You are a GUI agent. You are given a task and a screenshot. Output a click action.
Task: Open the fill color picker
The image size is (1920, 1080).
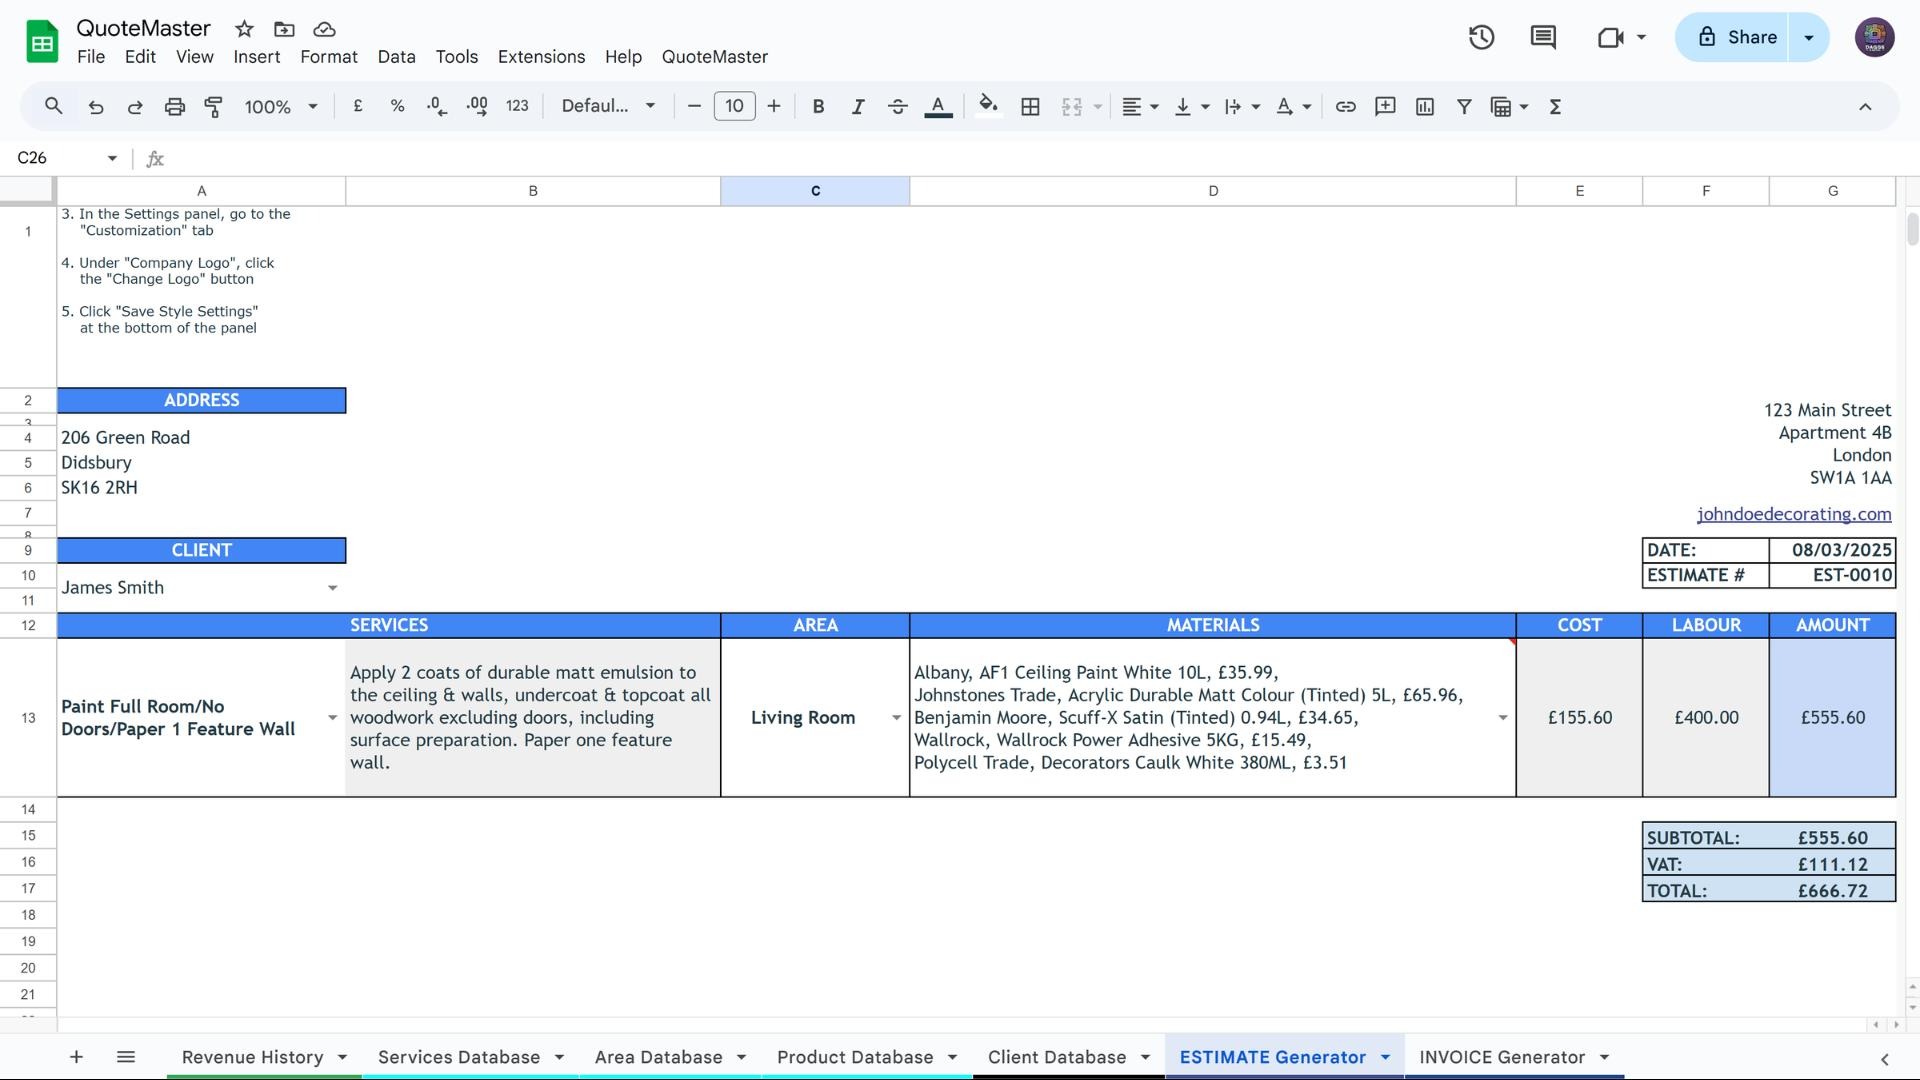tap(988, 107)
